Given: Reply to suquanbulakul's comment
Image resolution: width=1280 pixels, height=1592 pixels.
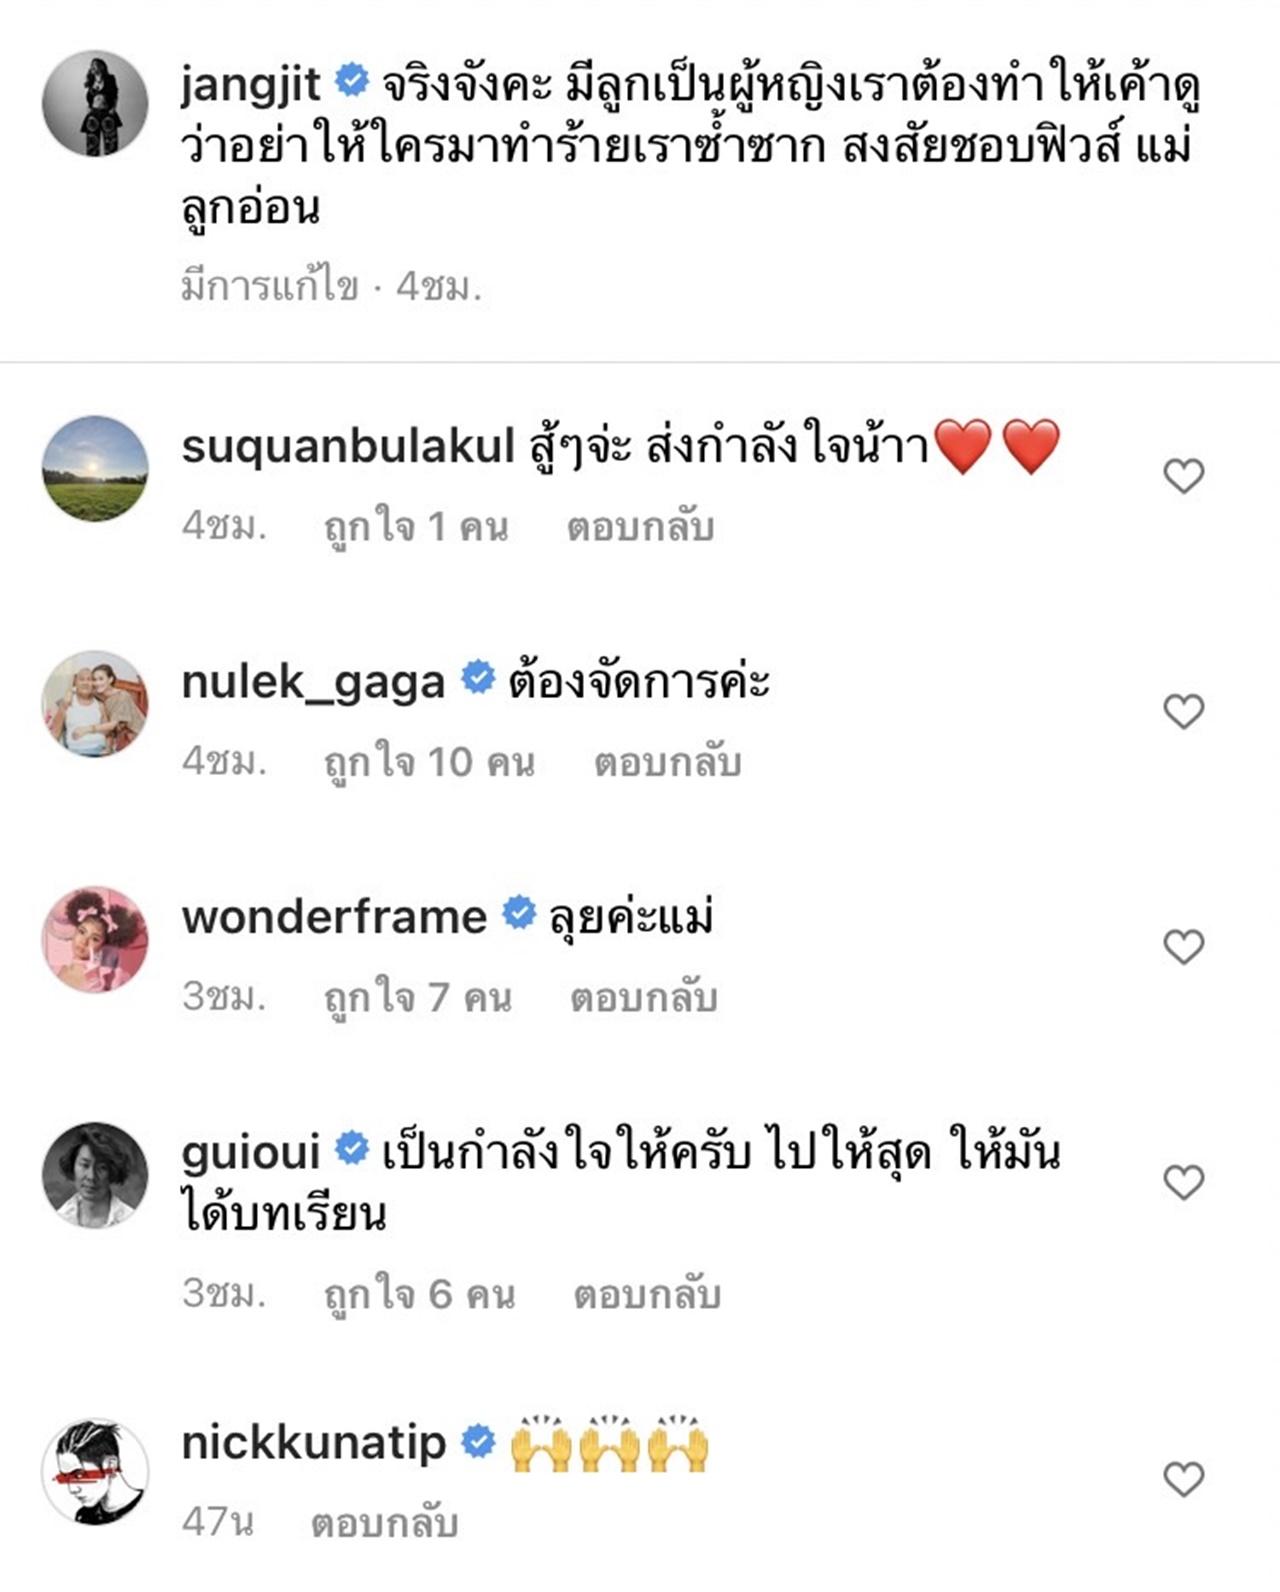Looking at the screenshot, I should click(x=640, y=527).
